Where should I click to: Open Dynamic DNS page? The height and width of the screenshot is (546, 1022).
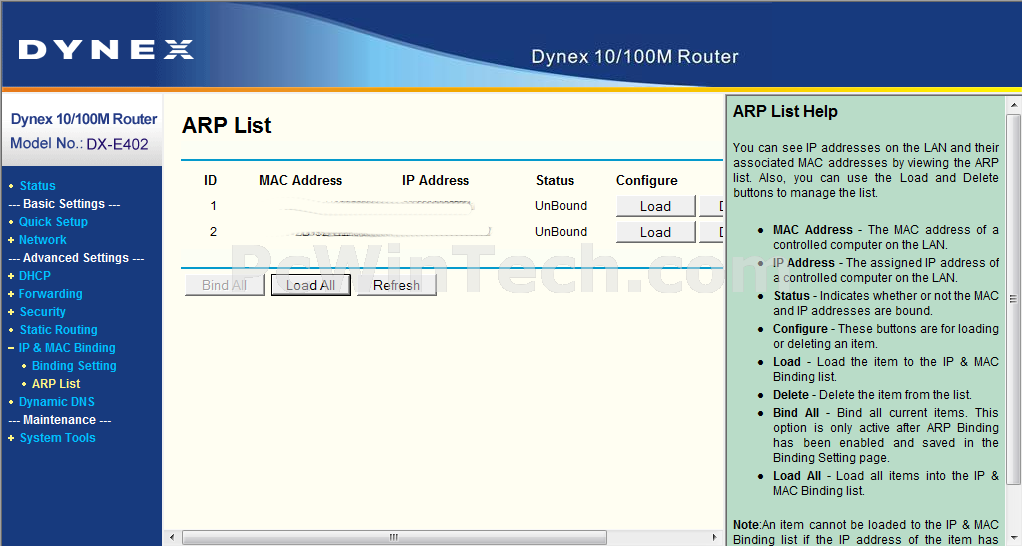pyautogui.click(x=57, y=402)
